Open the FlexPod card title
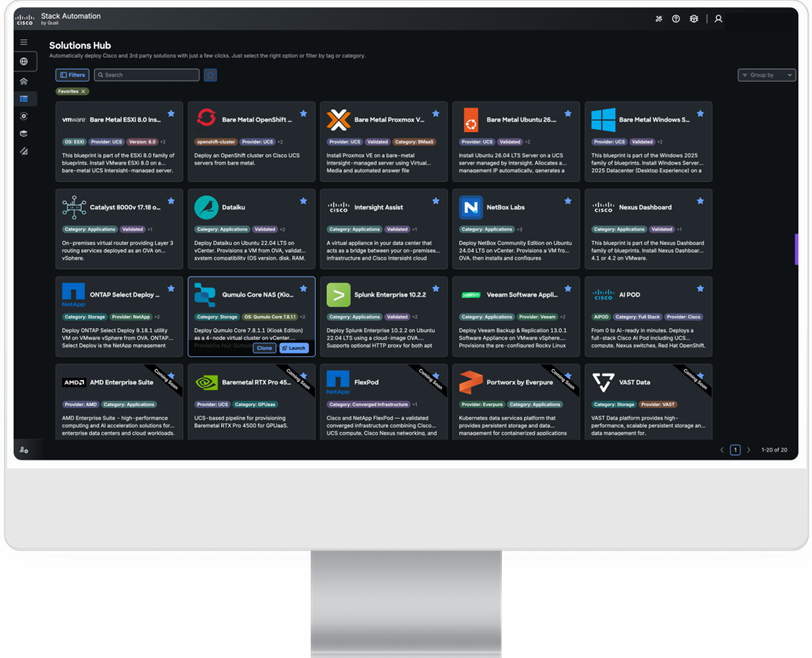The width and height of the screenshot is (812, 658). (x=367, y=382)
